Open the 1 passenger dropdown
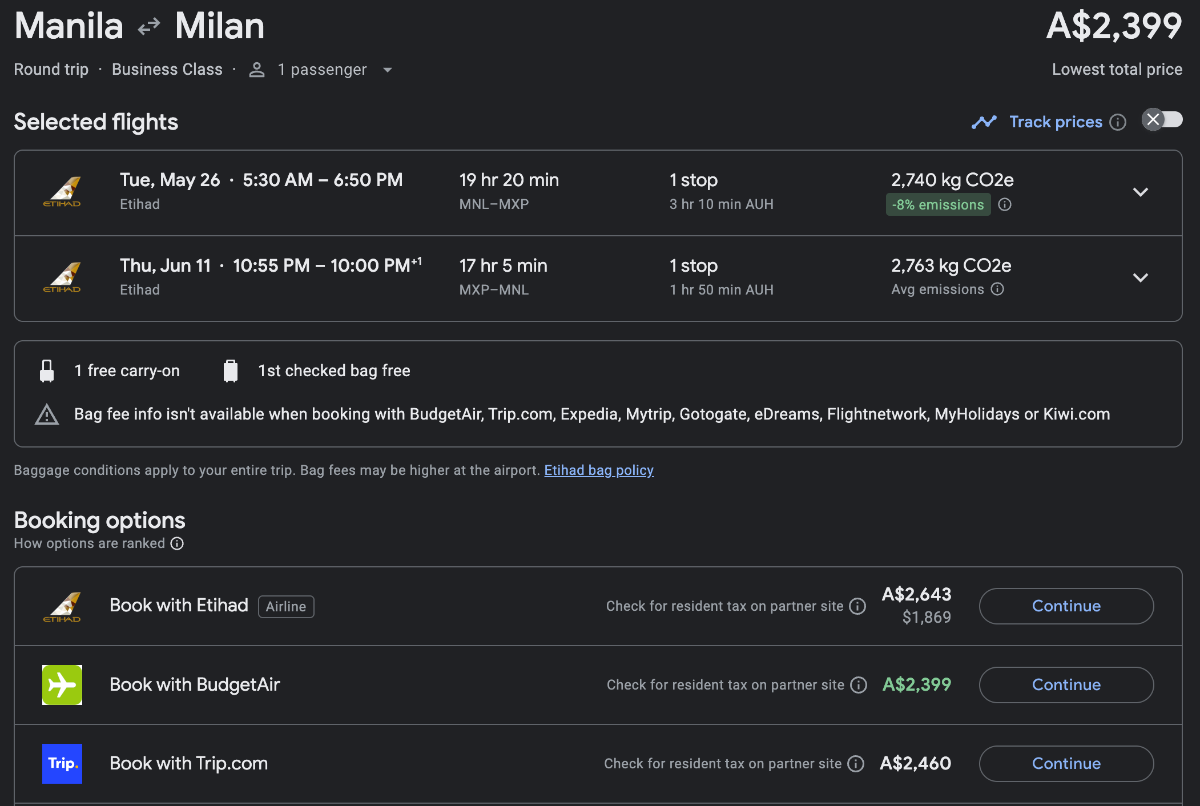Image resolution: width=1200 pixels, height=806 pixels. tap(387, 69)
